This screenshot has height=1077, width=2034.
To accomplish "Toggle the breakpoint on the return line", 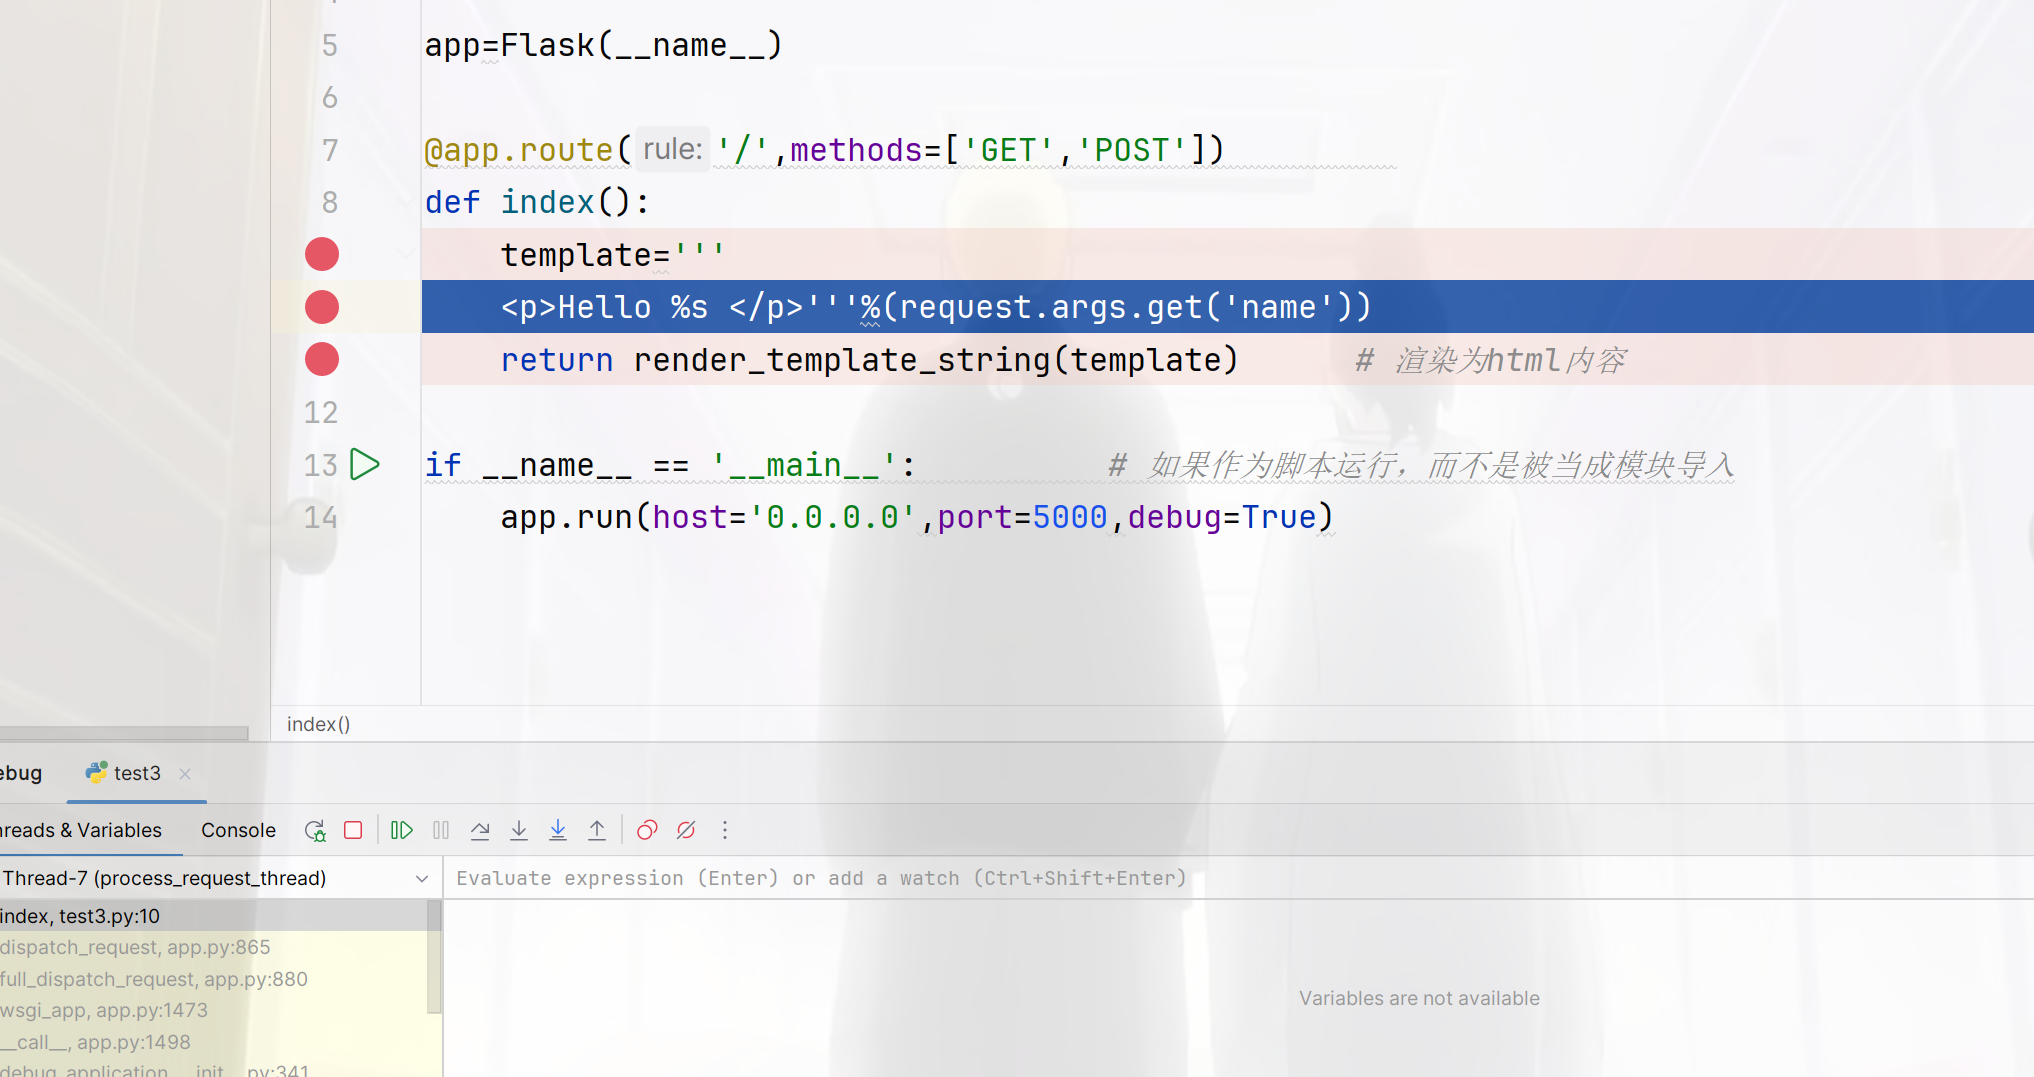I will pos(322,359).
